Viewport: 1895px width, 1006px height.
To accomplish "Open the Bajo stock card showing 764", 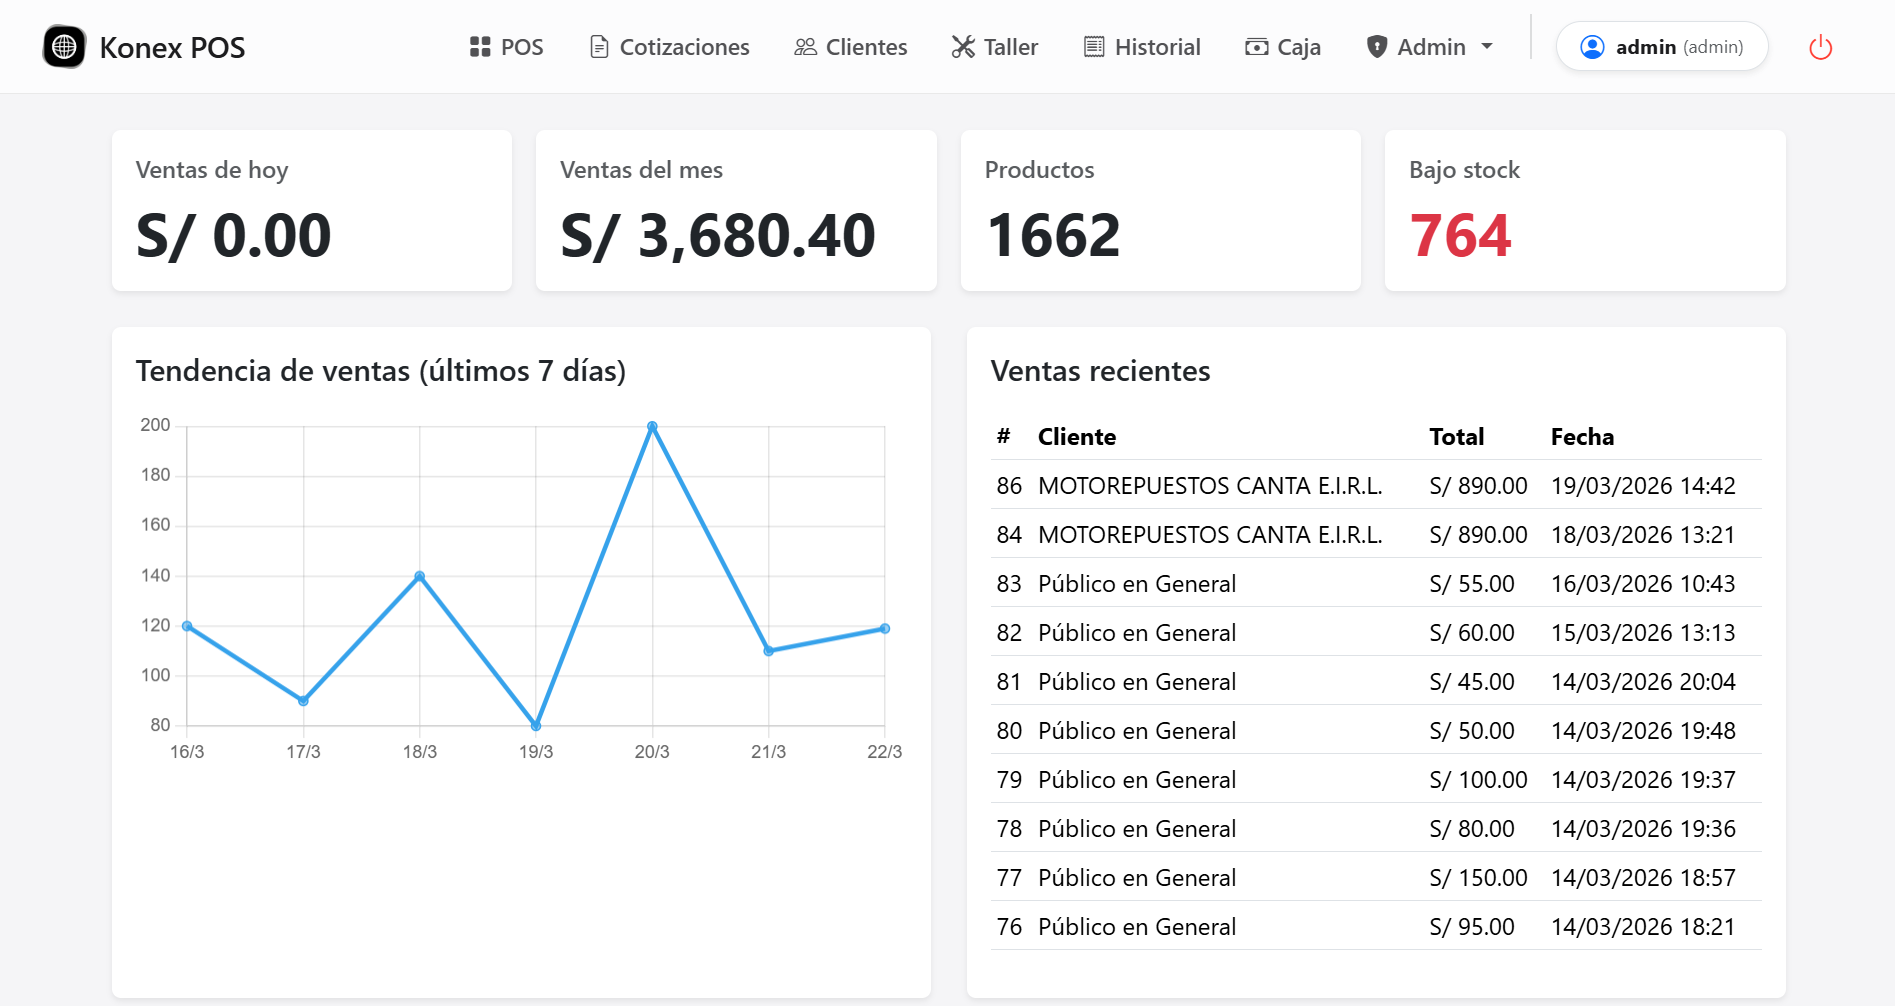I will [x=1584, y=210].
